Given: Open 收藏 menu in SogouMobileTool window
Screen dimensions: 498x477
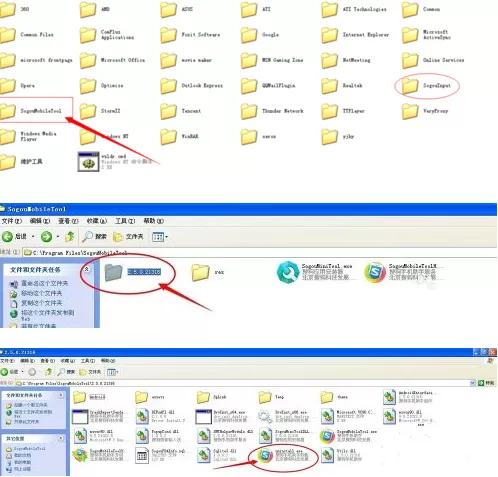Looking at the screenshot, I should [x=97, y=221].
